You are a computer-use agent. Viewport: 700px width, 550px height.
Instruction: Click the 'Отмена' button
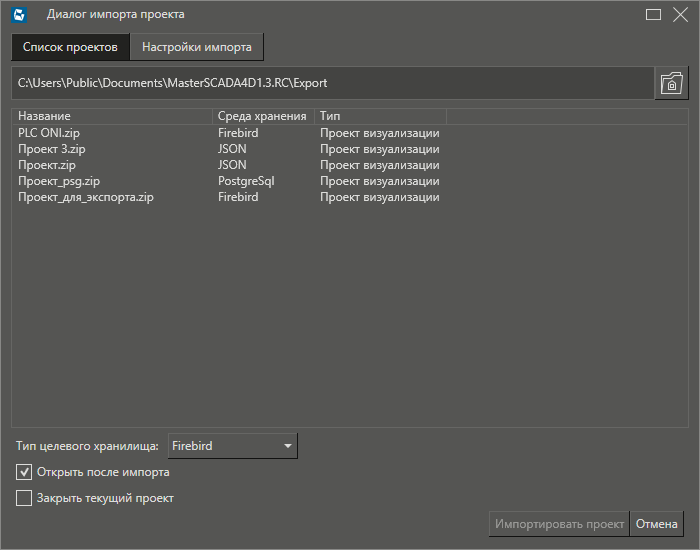click(x=657, y=524)
